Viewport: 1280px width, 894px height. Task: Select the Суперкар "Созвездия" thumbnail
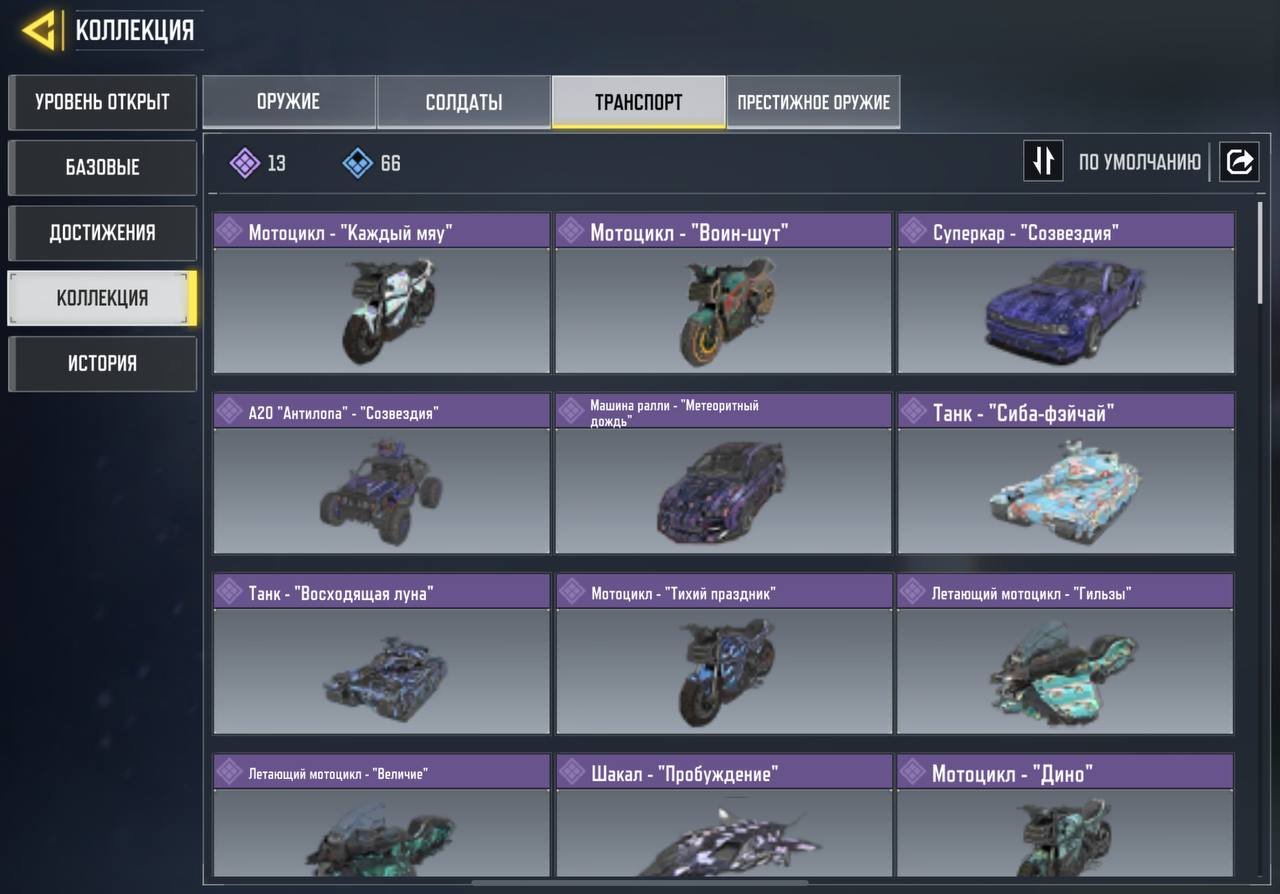coord(1066,310)
